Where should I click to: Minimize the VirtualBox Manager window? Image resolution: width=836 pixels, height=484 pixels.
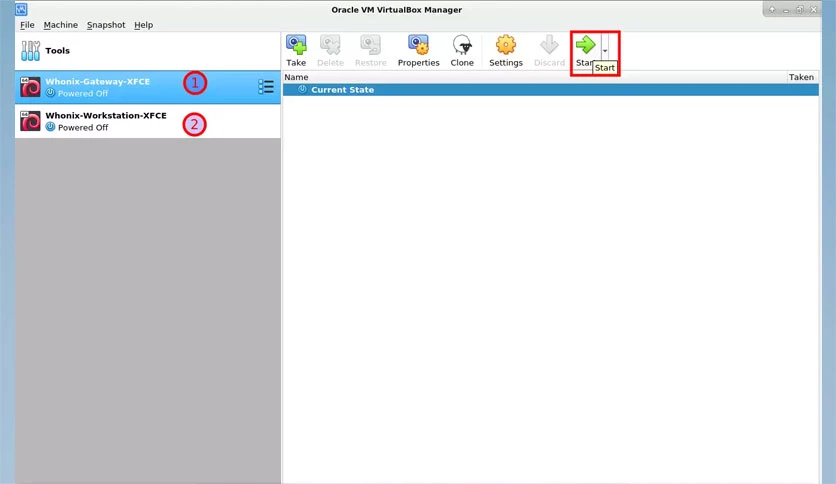point(785,10)
